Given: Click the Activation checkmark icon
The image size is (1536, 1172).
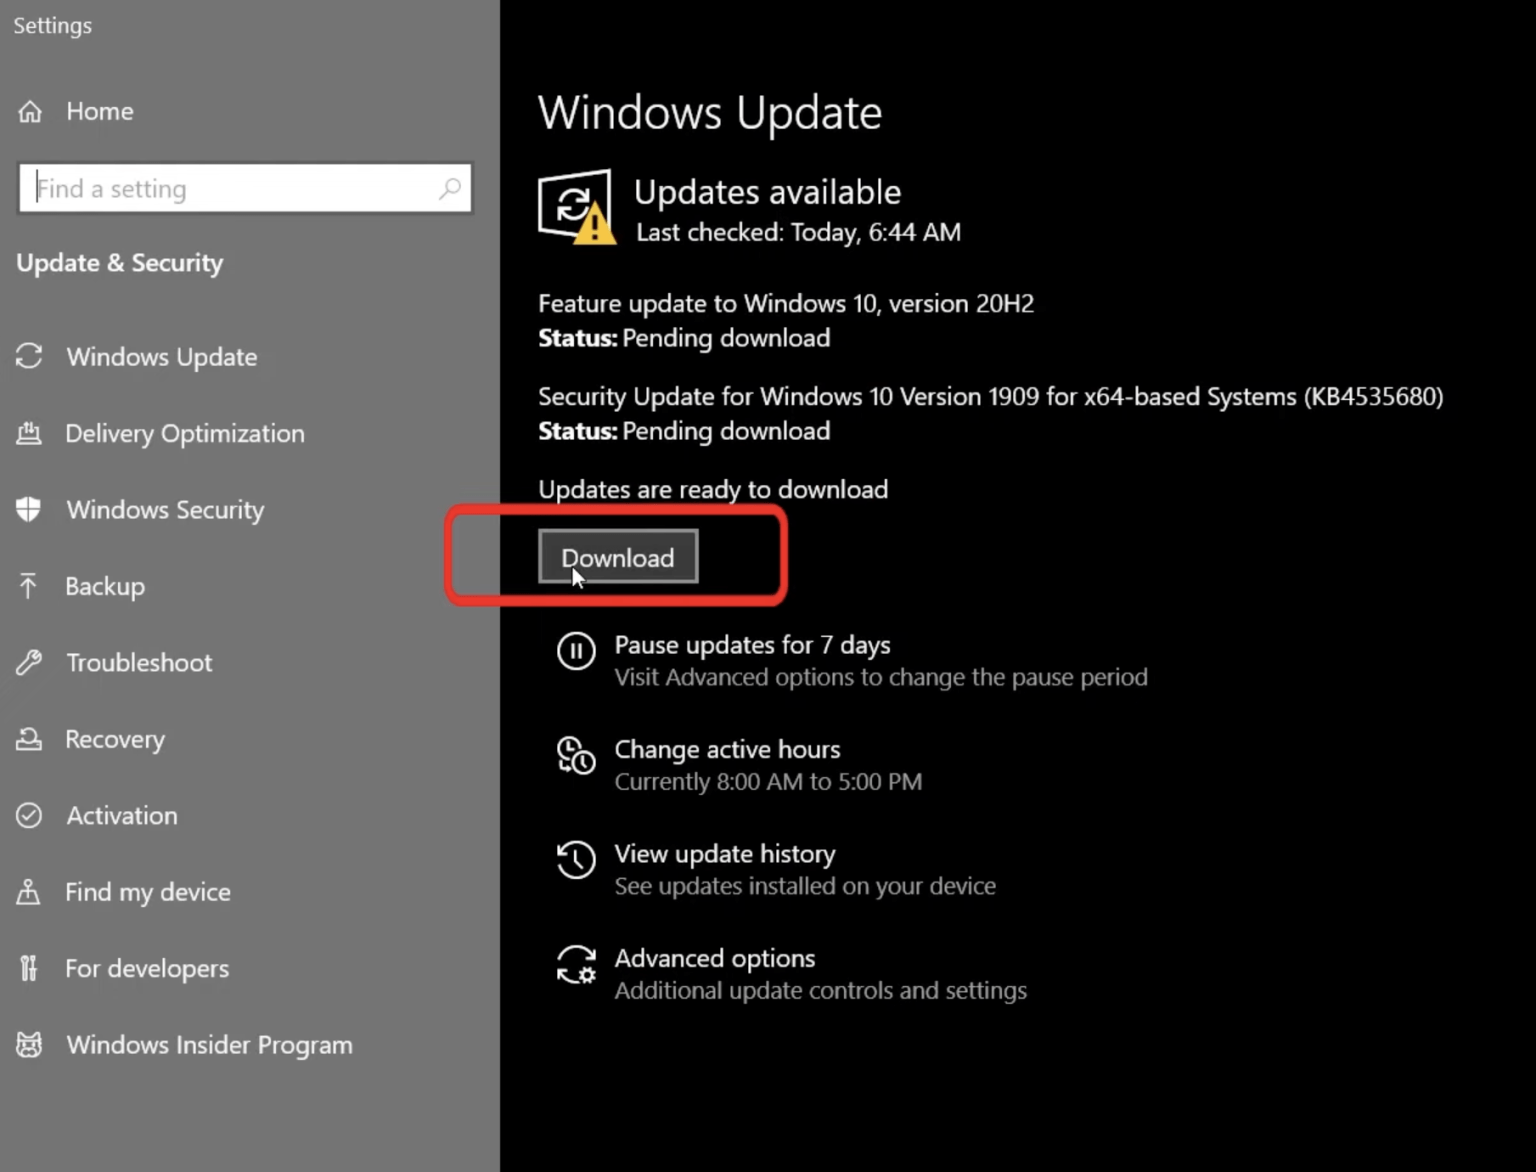Looking at the screenshot, I should point(30,815).
